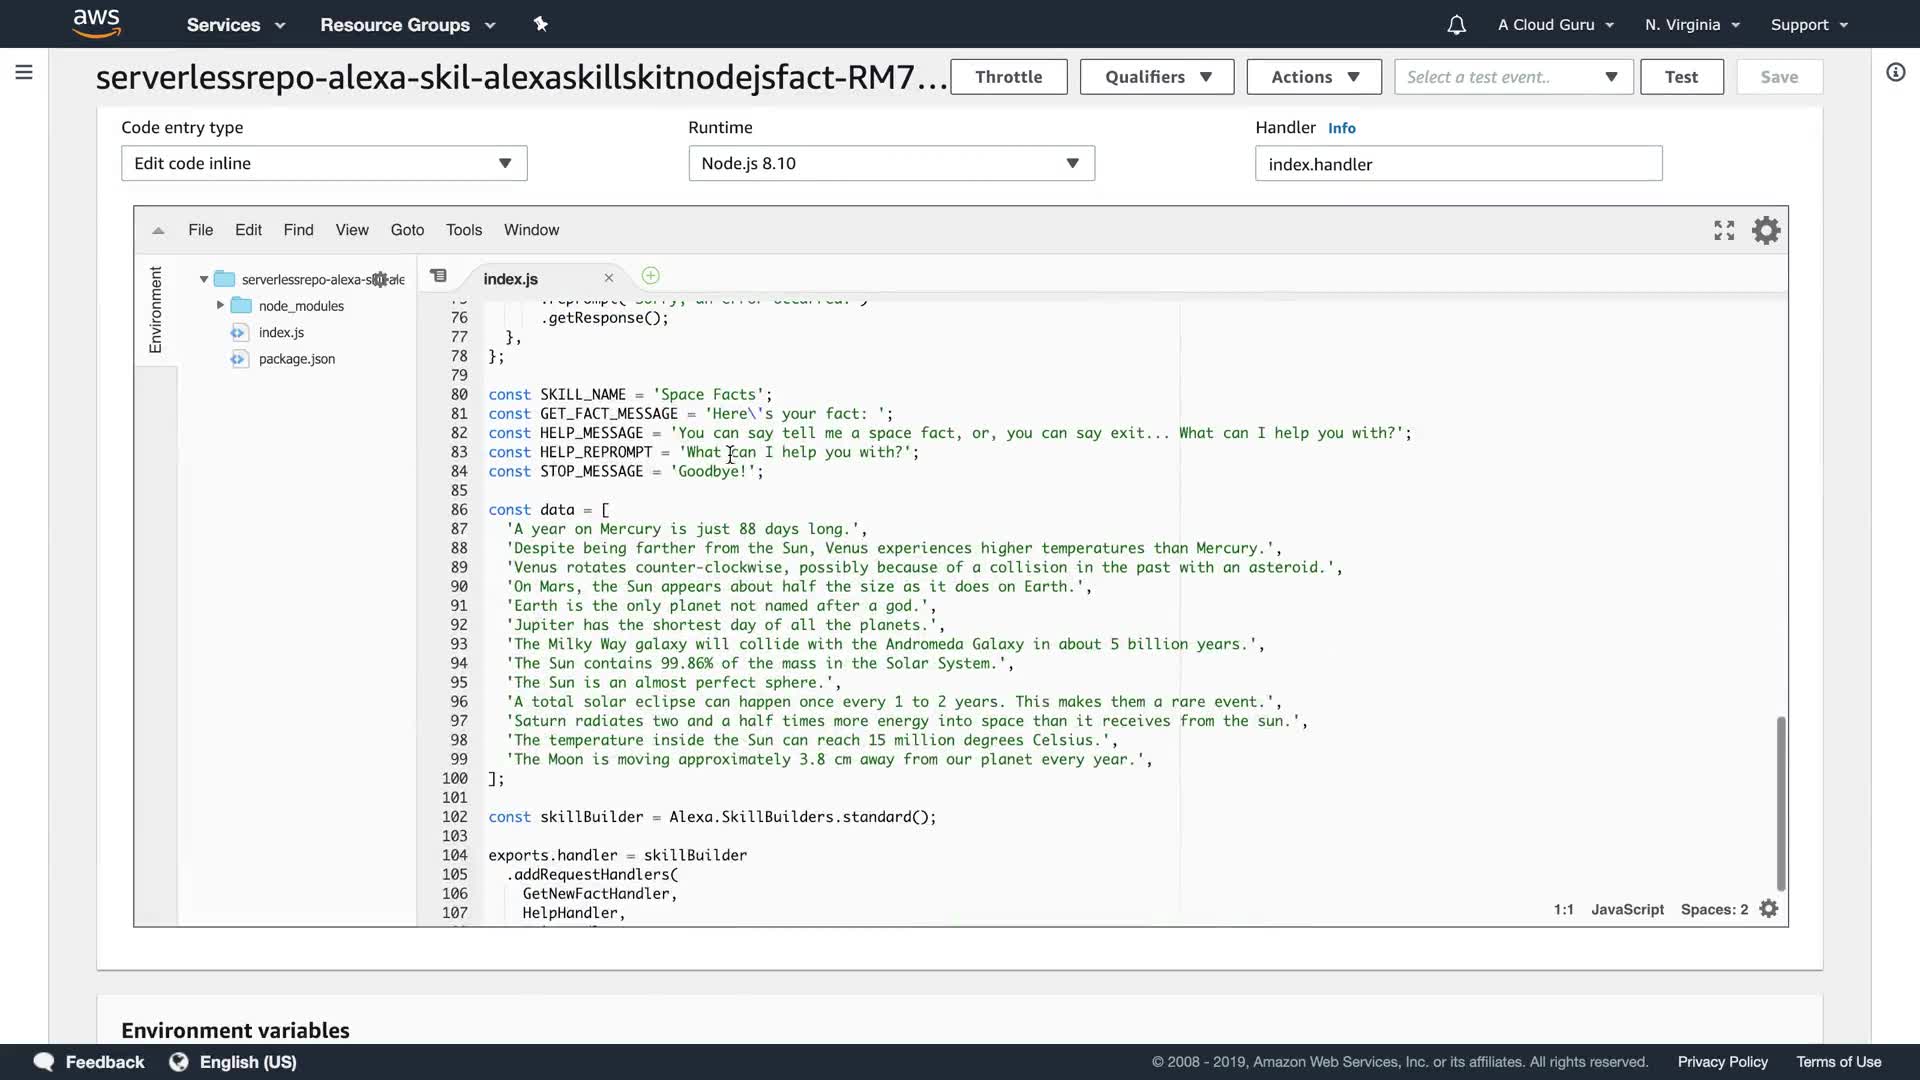Click the status bar settings gear
The width and height of the screenshot is (1920, 1080).
coord(1769,909)
